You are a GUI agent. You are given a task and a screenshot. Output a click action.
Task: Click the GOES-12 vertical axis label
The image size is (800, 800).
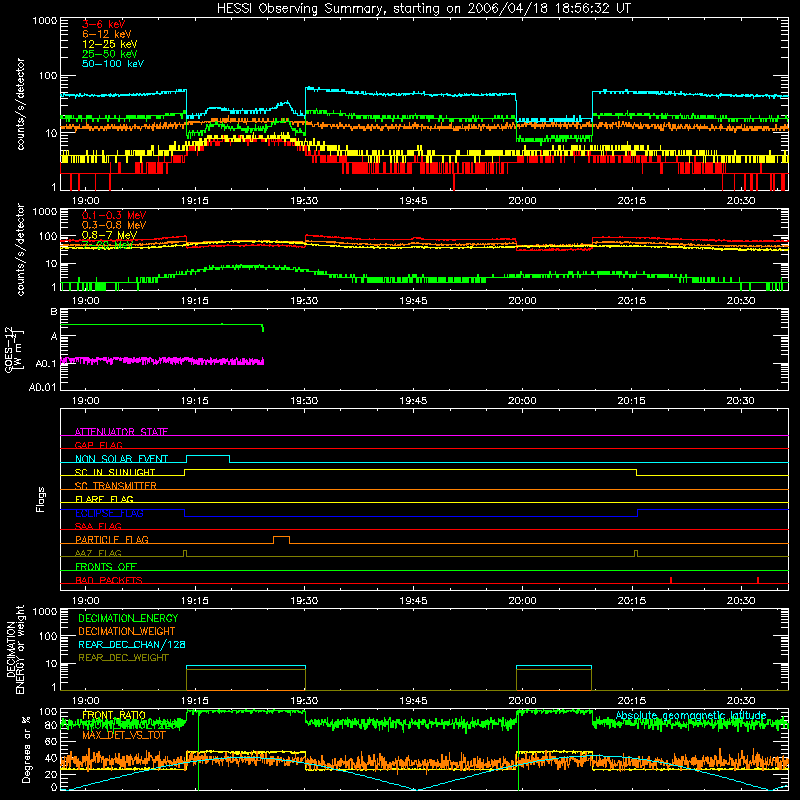pyautogui.click(x=13, y=349)
